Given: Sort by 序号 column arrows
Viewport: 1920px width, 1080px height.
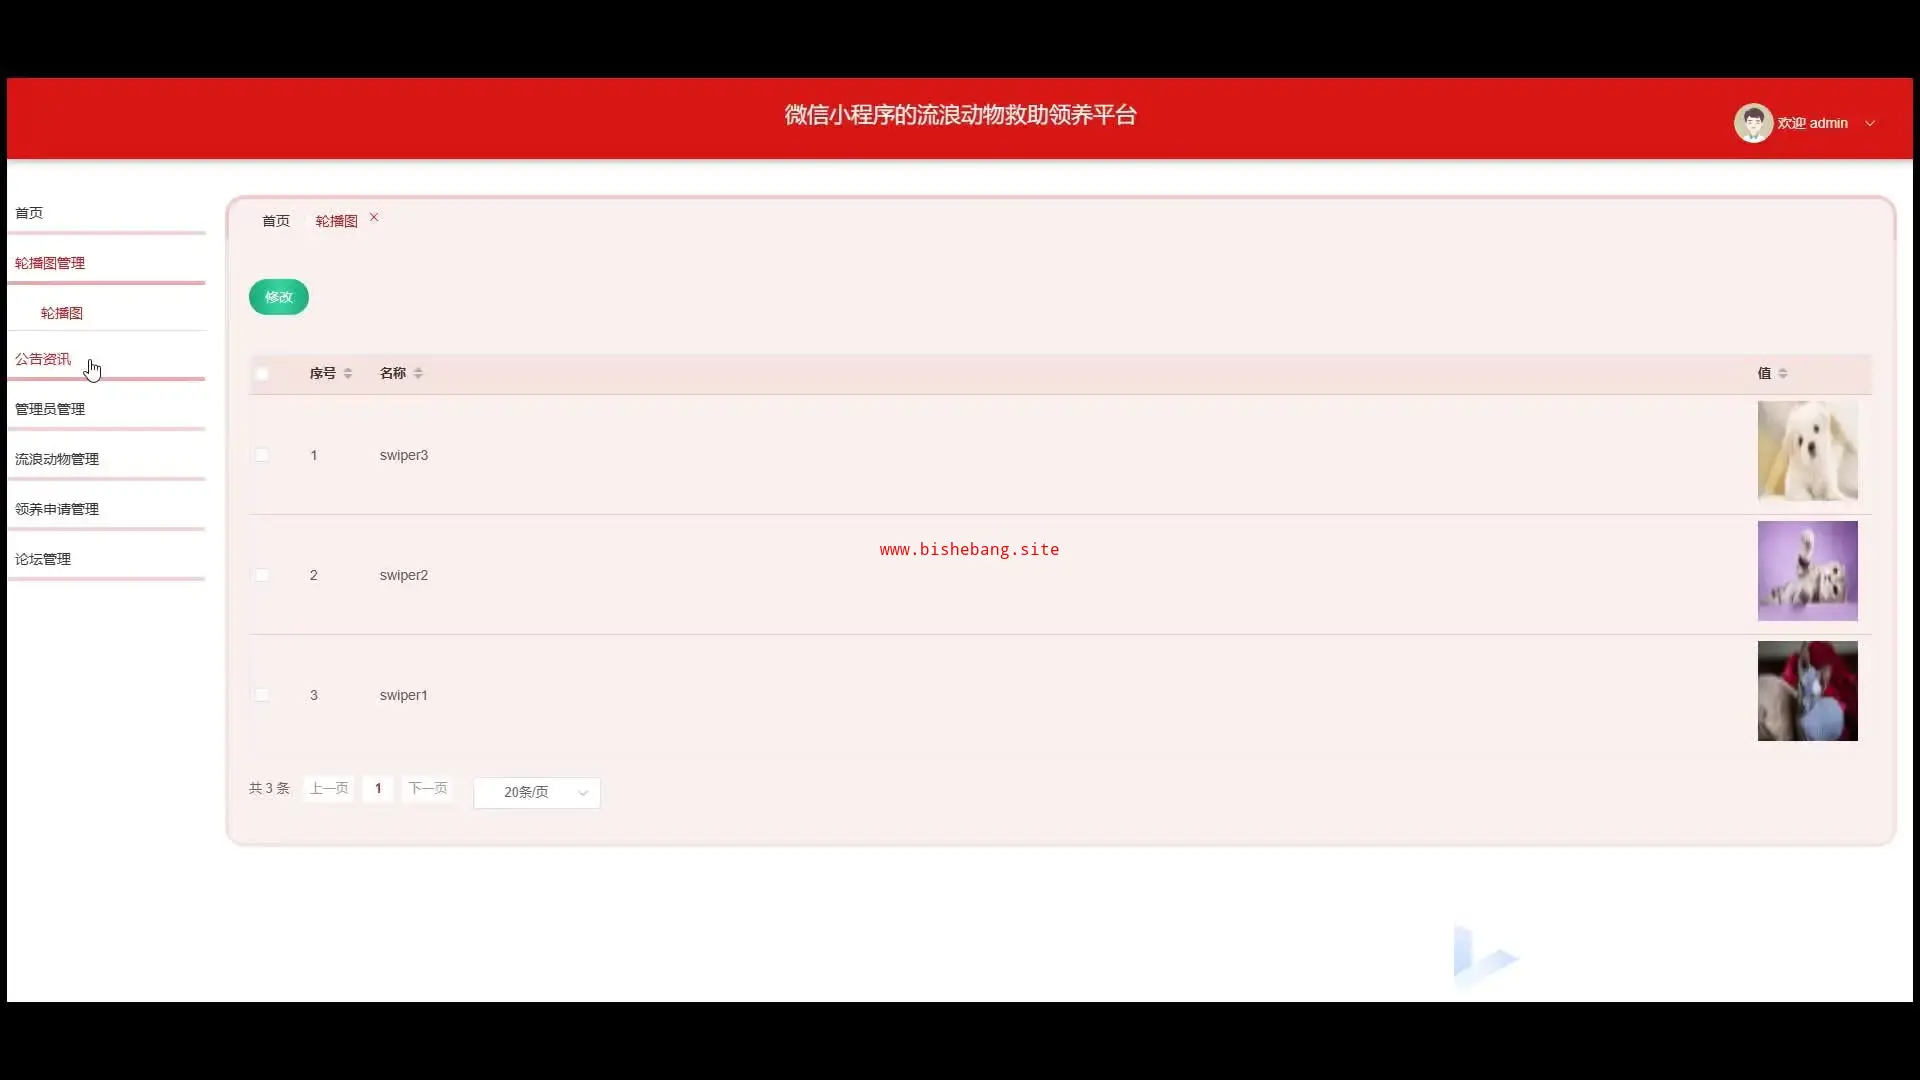Looking at the screenshot, I should click(347, 373).
